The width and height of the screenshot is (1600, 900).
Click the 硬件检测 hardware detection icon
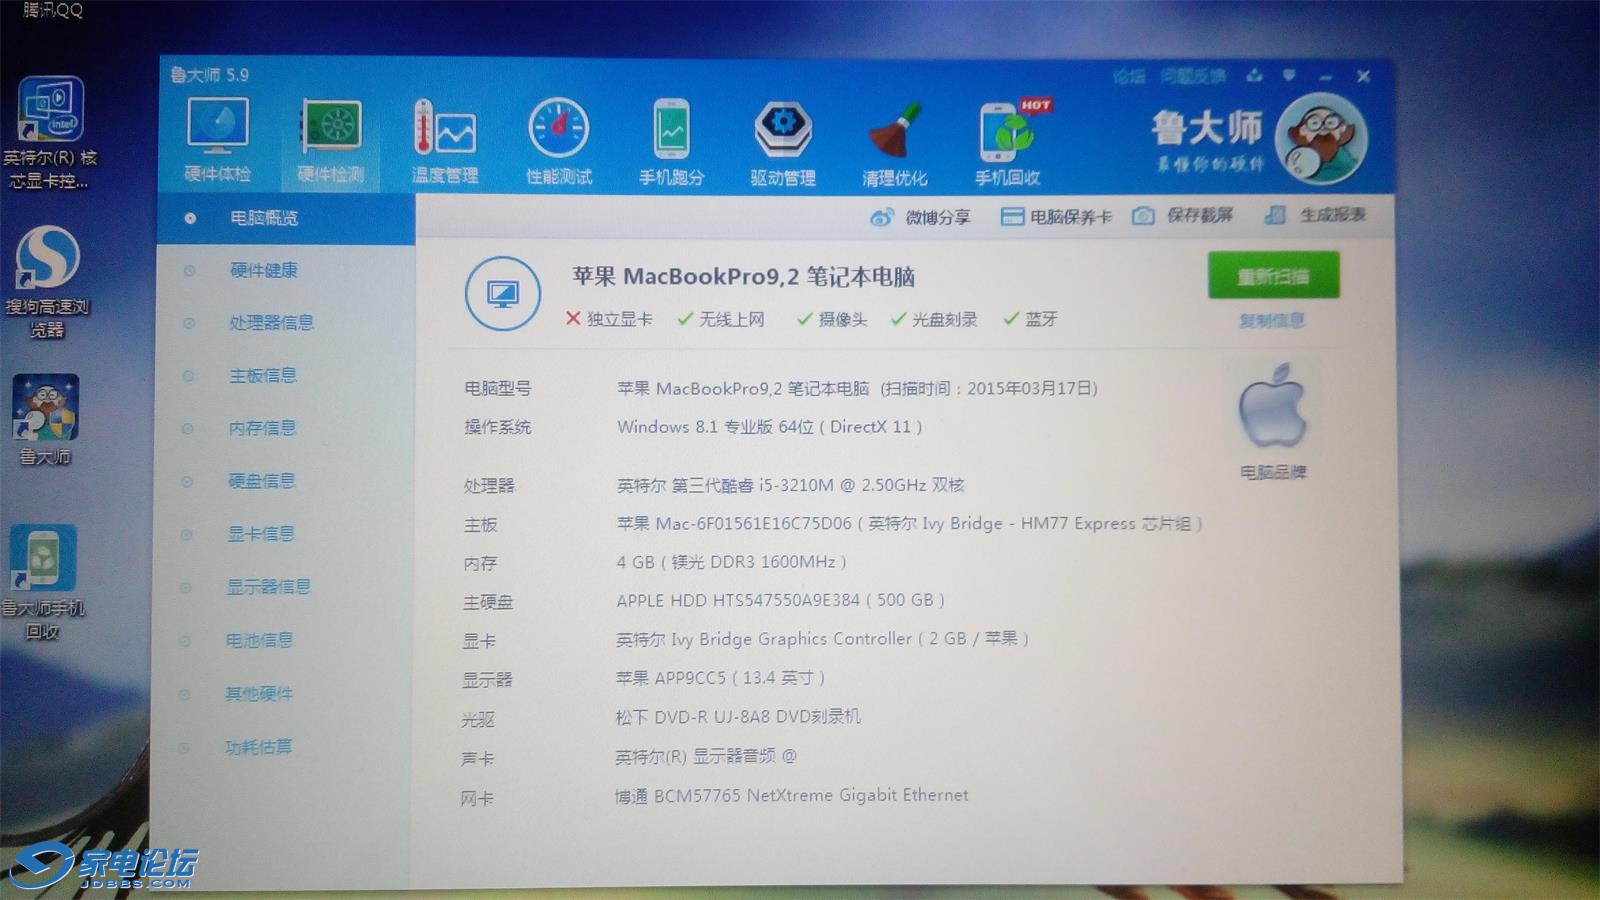coord(331,139)
